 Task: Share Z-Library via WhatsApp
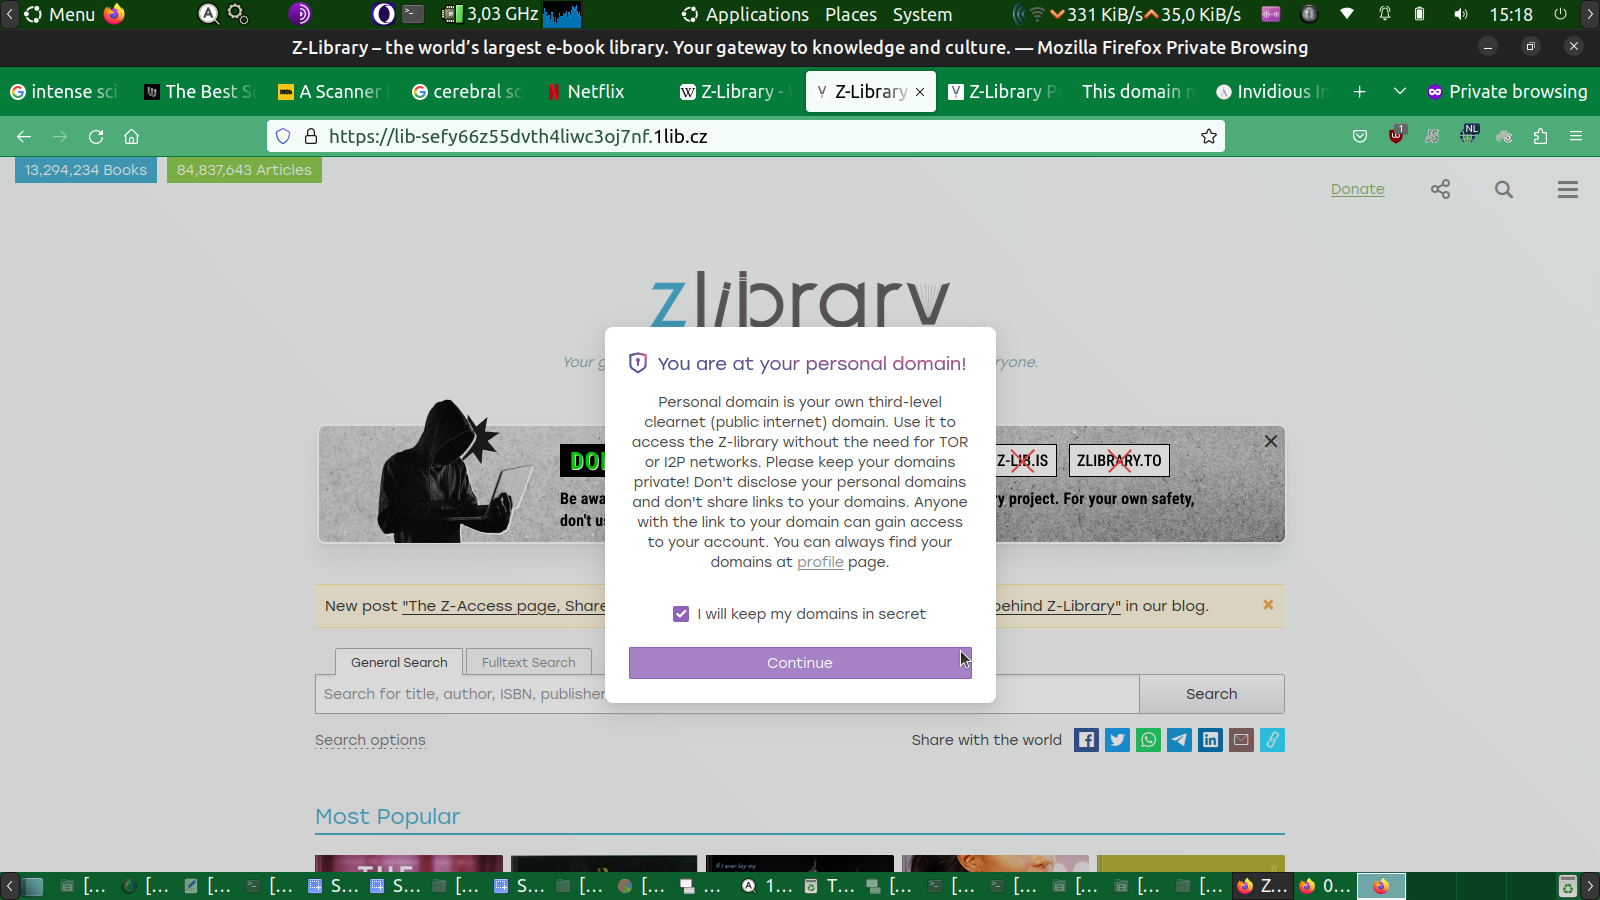(1148, 740)
